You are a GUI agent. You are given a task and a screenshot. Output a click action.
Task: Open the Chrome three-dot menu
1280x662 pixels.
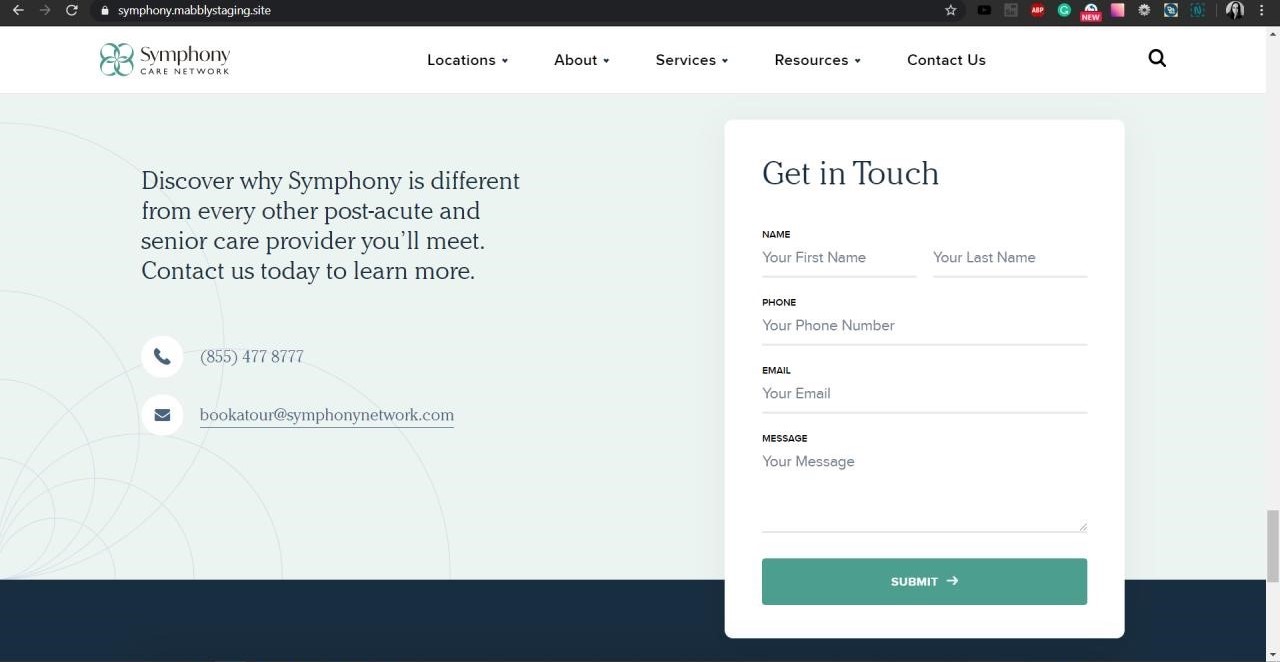1262,10
